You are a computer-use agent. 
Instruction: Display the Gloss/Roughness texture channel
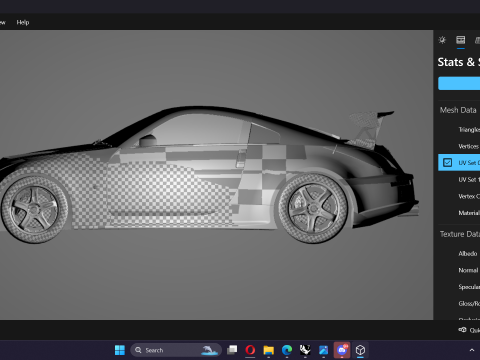(x=469, y=304)
